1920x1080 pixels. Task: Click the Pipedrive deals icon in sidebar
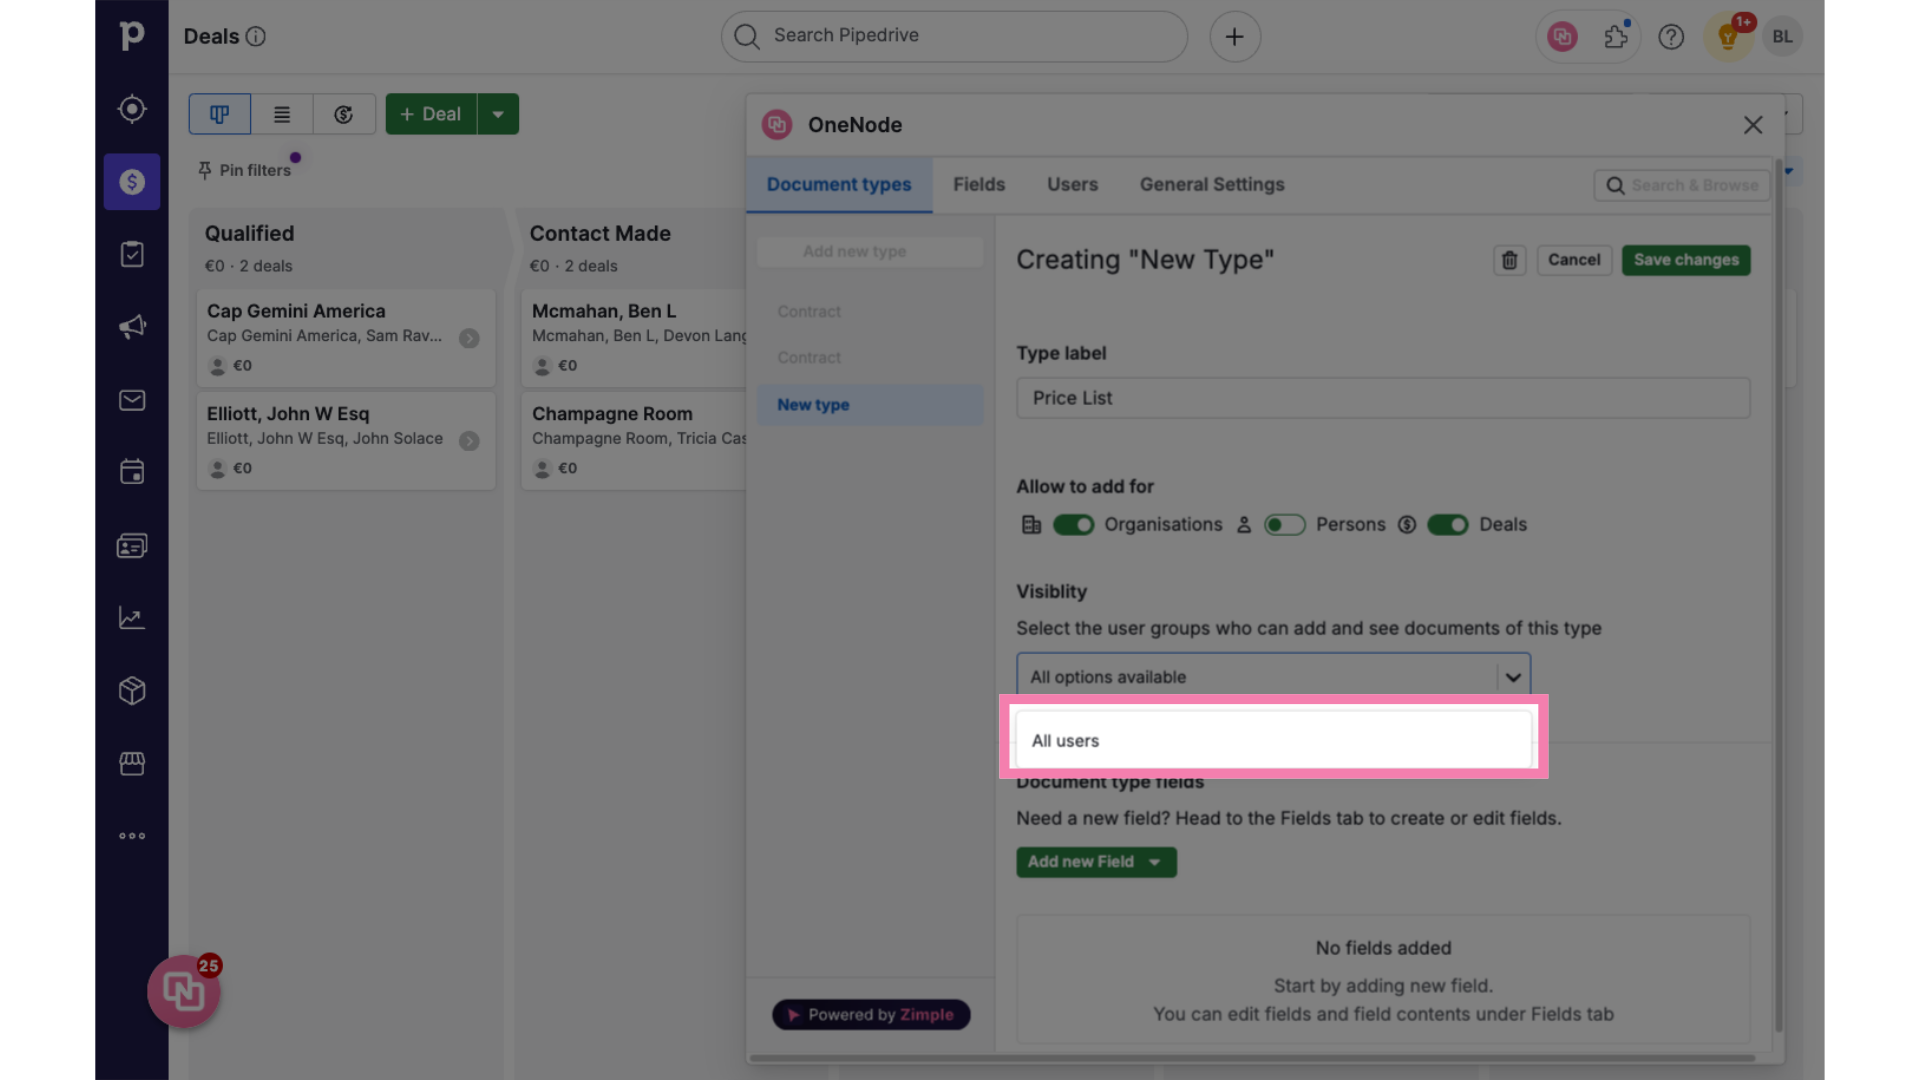pyautogui.click(x=132, y=182)
